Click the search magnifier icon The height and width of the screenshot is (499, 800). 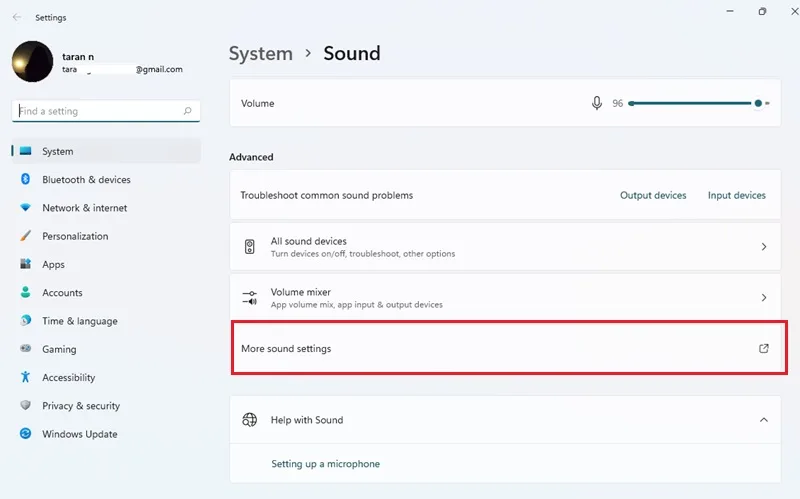187,111
